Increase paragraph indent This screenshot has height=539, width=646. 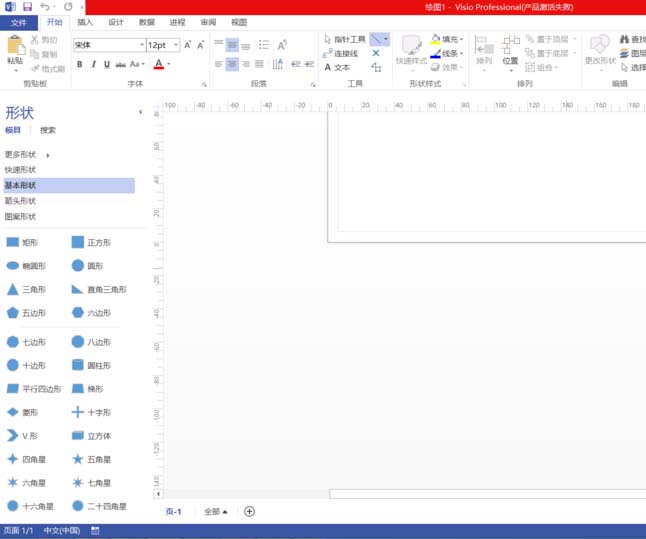pos(309,64)
